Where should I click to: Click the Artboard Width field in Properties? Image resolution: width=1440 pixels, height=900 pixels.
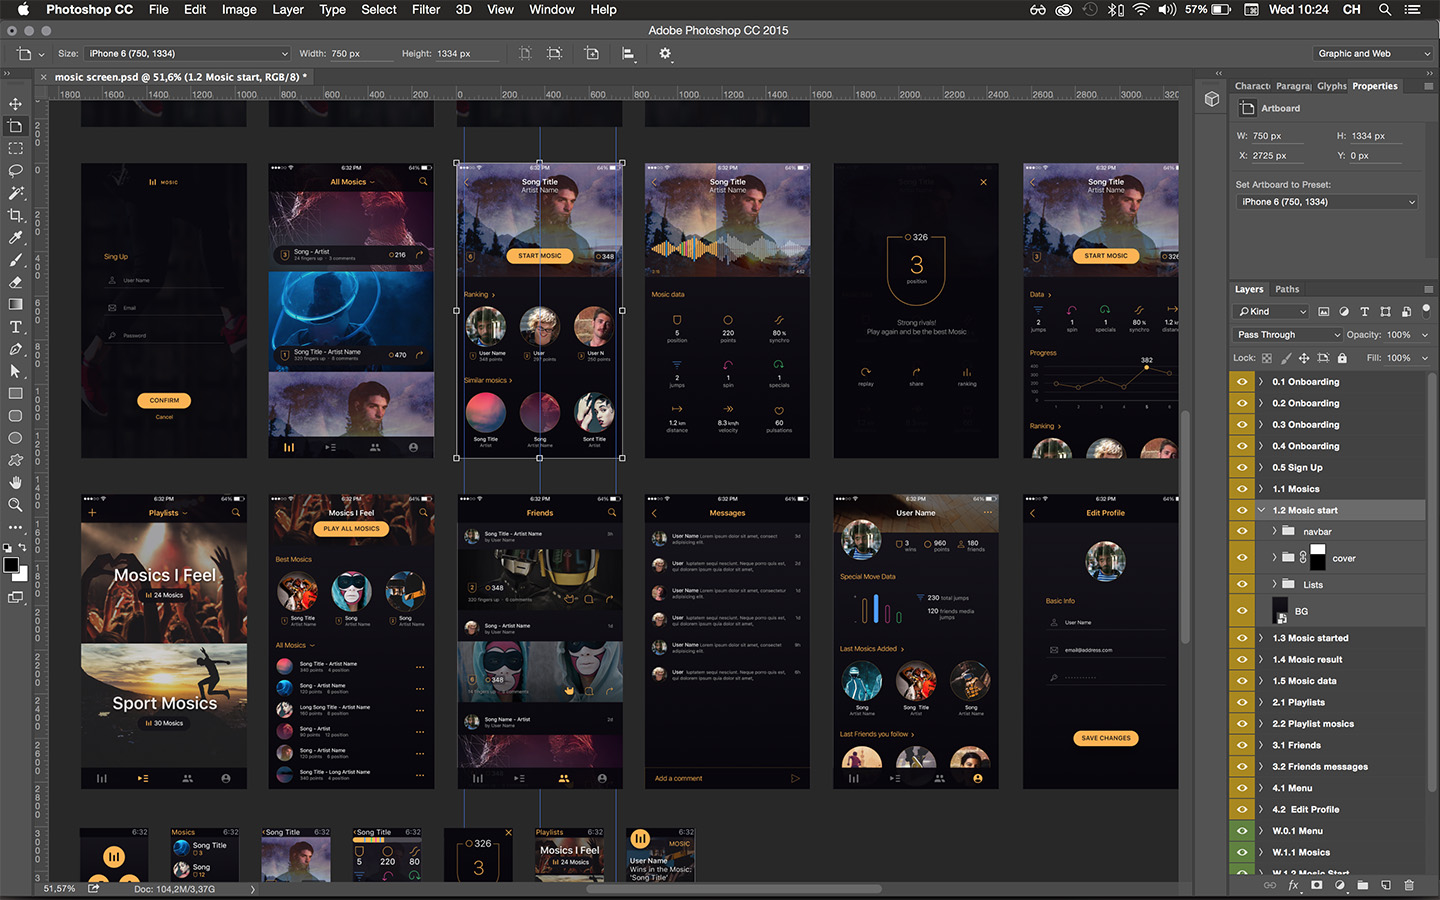click(x=1278, y=136)
